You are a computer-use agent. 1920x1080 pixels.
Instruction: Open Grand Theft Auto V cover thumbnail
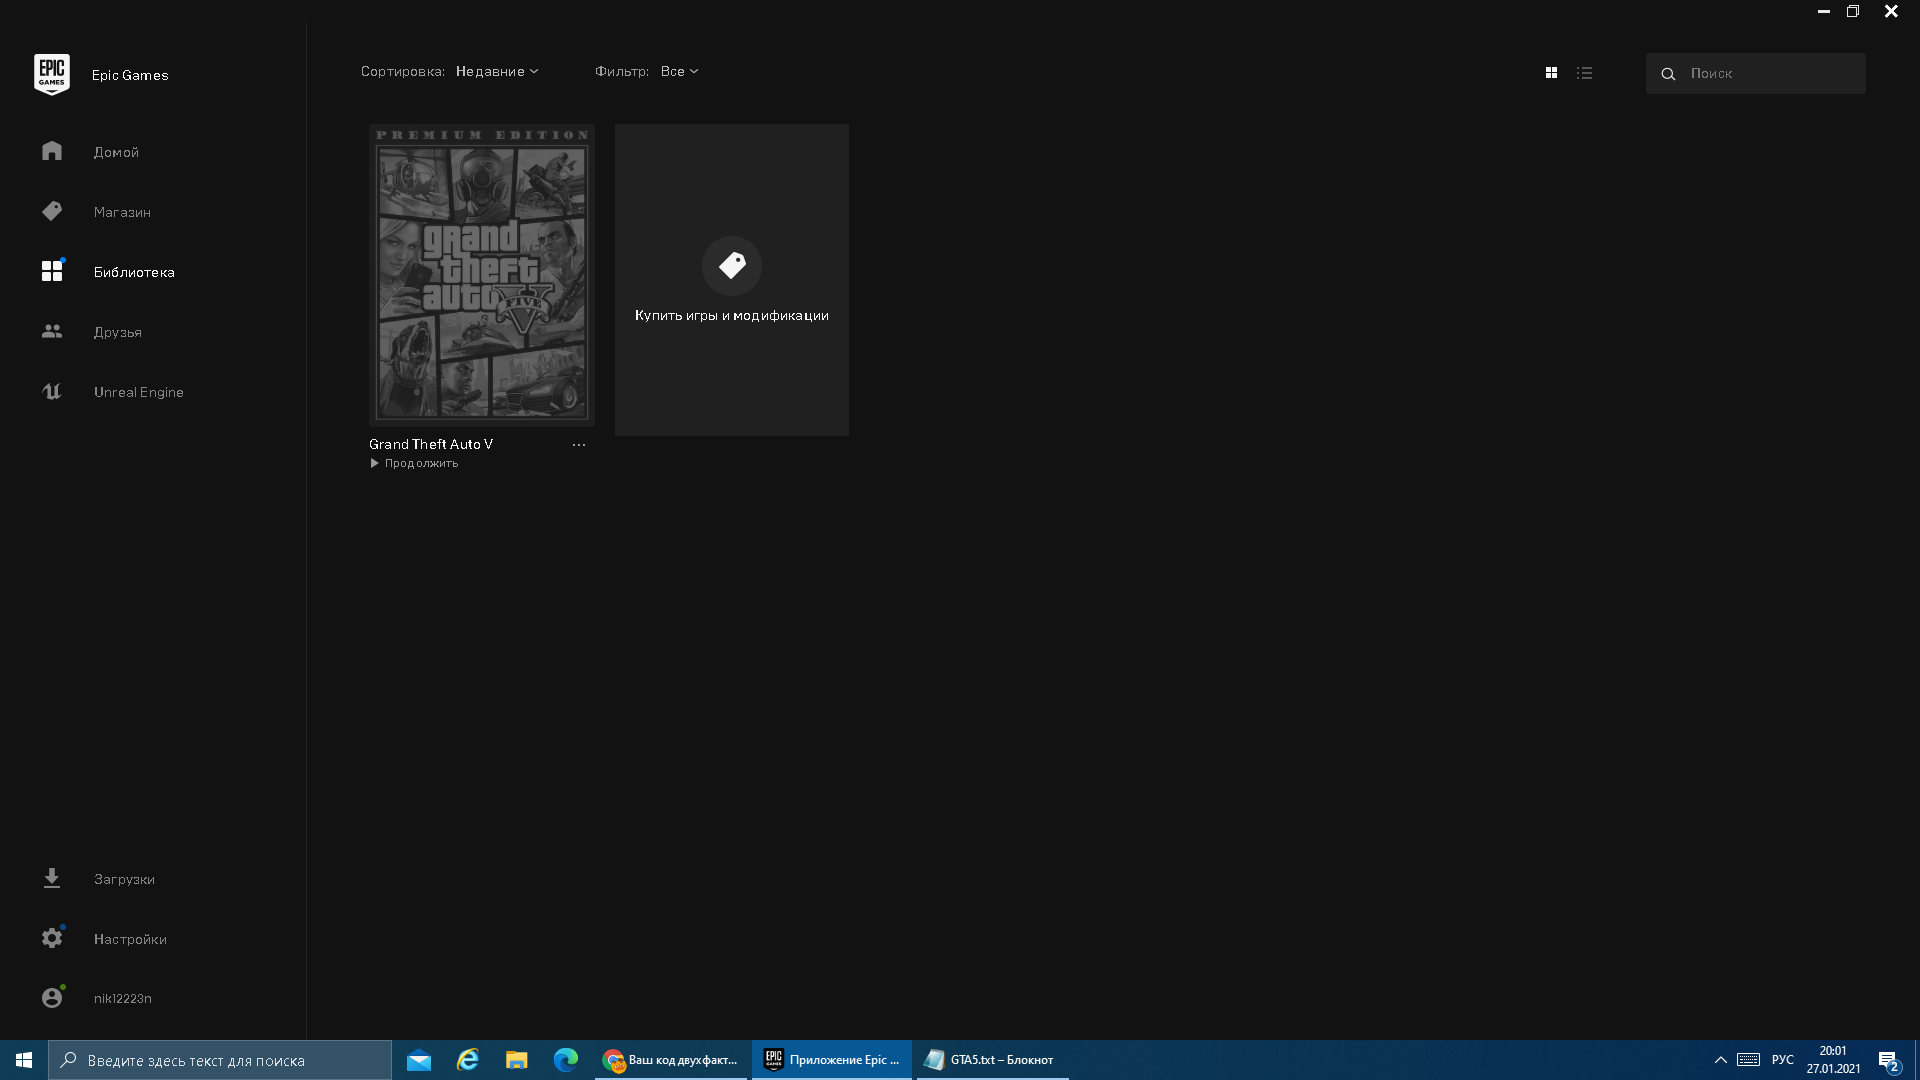coord(482,275)
